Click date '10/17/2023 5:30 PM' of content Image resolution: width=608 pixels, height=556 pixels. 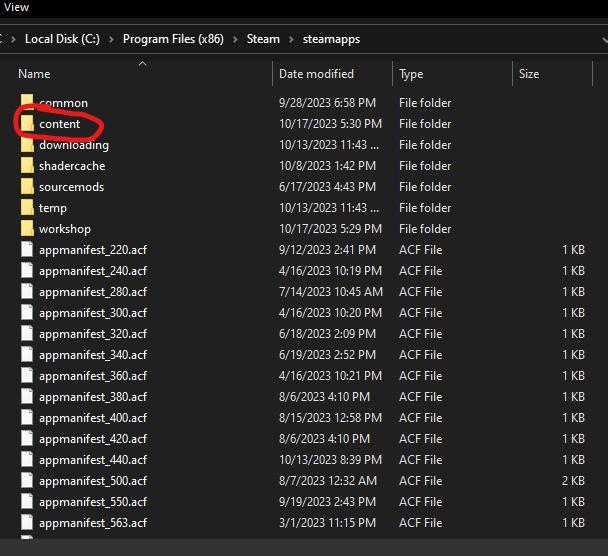click(330, 124)
